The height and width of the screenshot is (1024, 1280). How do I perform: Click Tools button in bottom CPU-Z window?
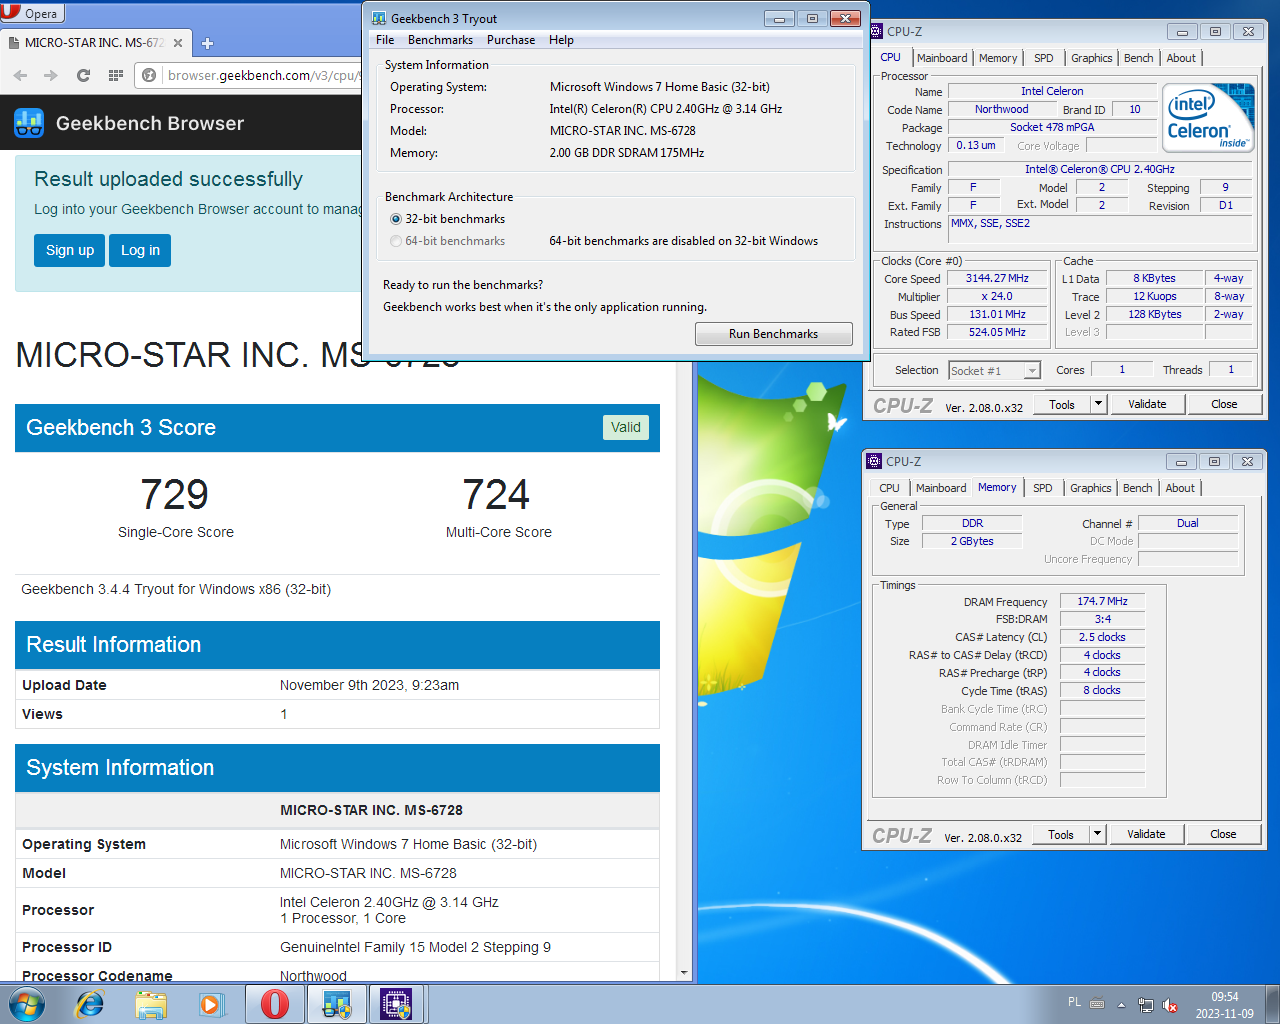point(1061,834)
